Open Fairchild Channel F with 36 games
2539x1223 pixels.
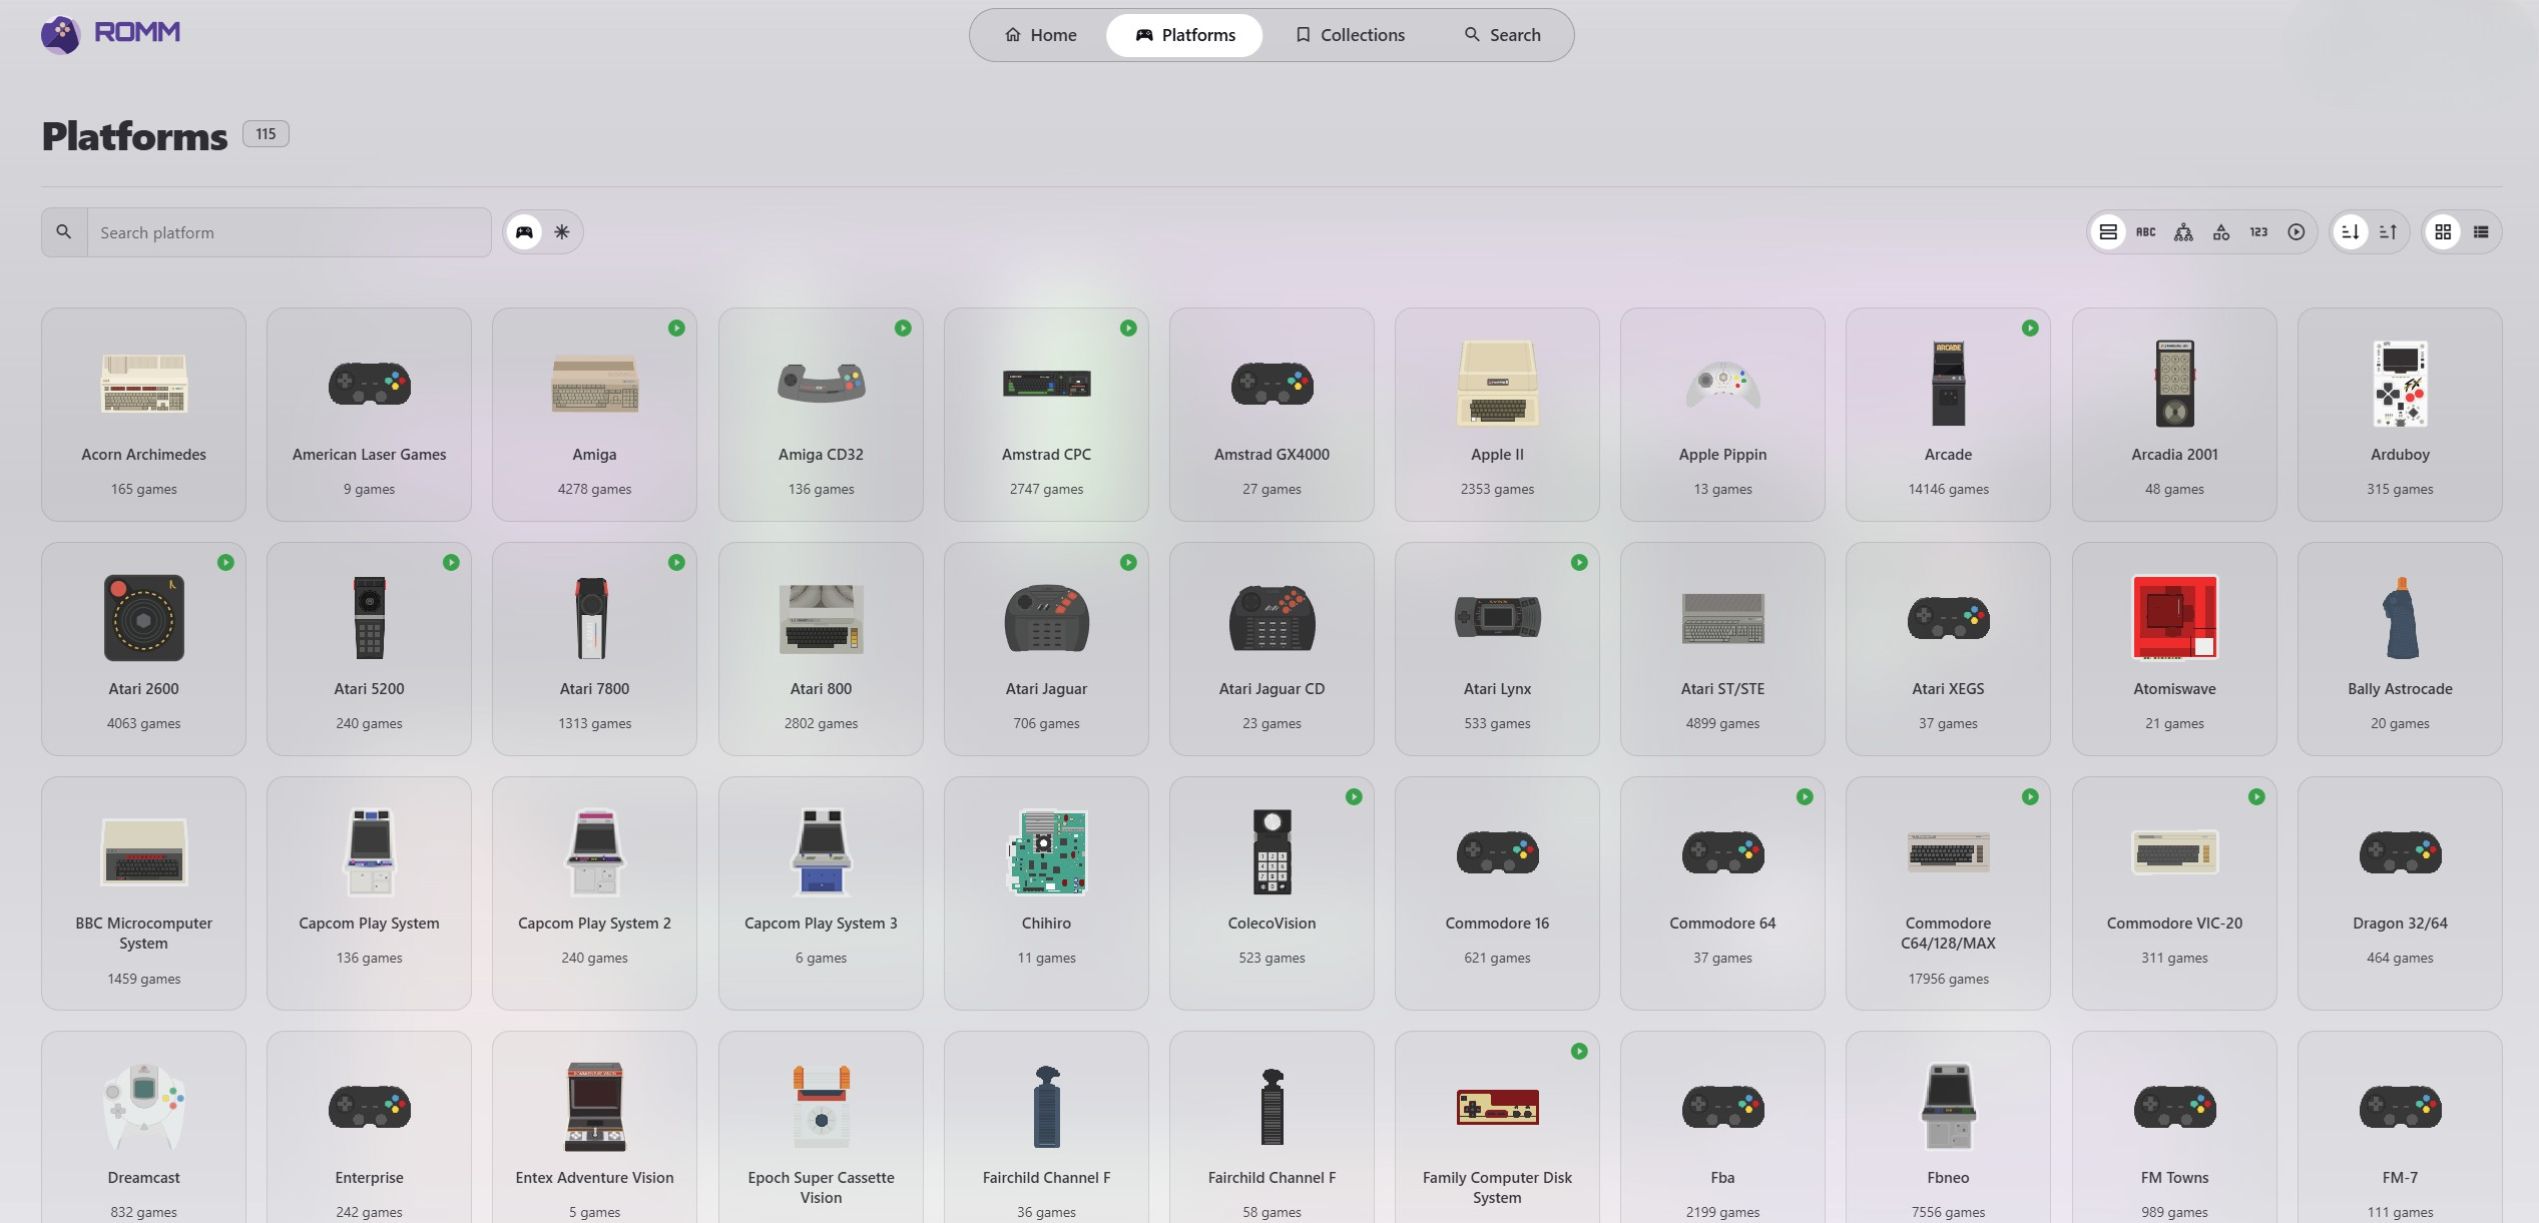coord(1046,1128)
